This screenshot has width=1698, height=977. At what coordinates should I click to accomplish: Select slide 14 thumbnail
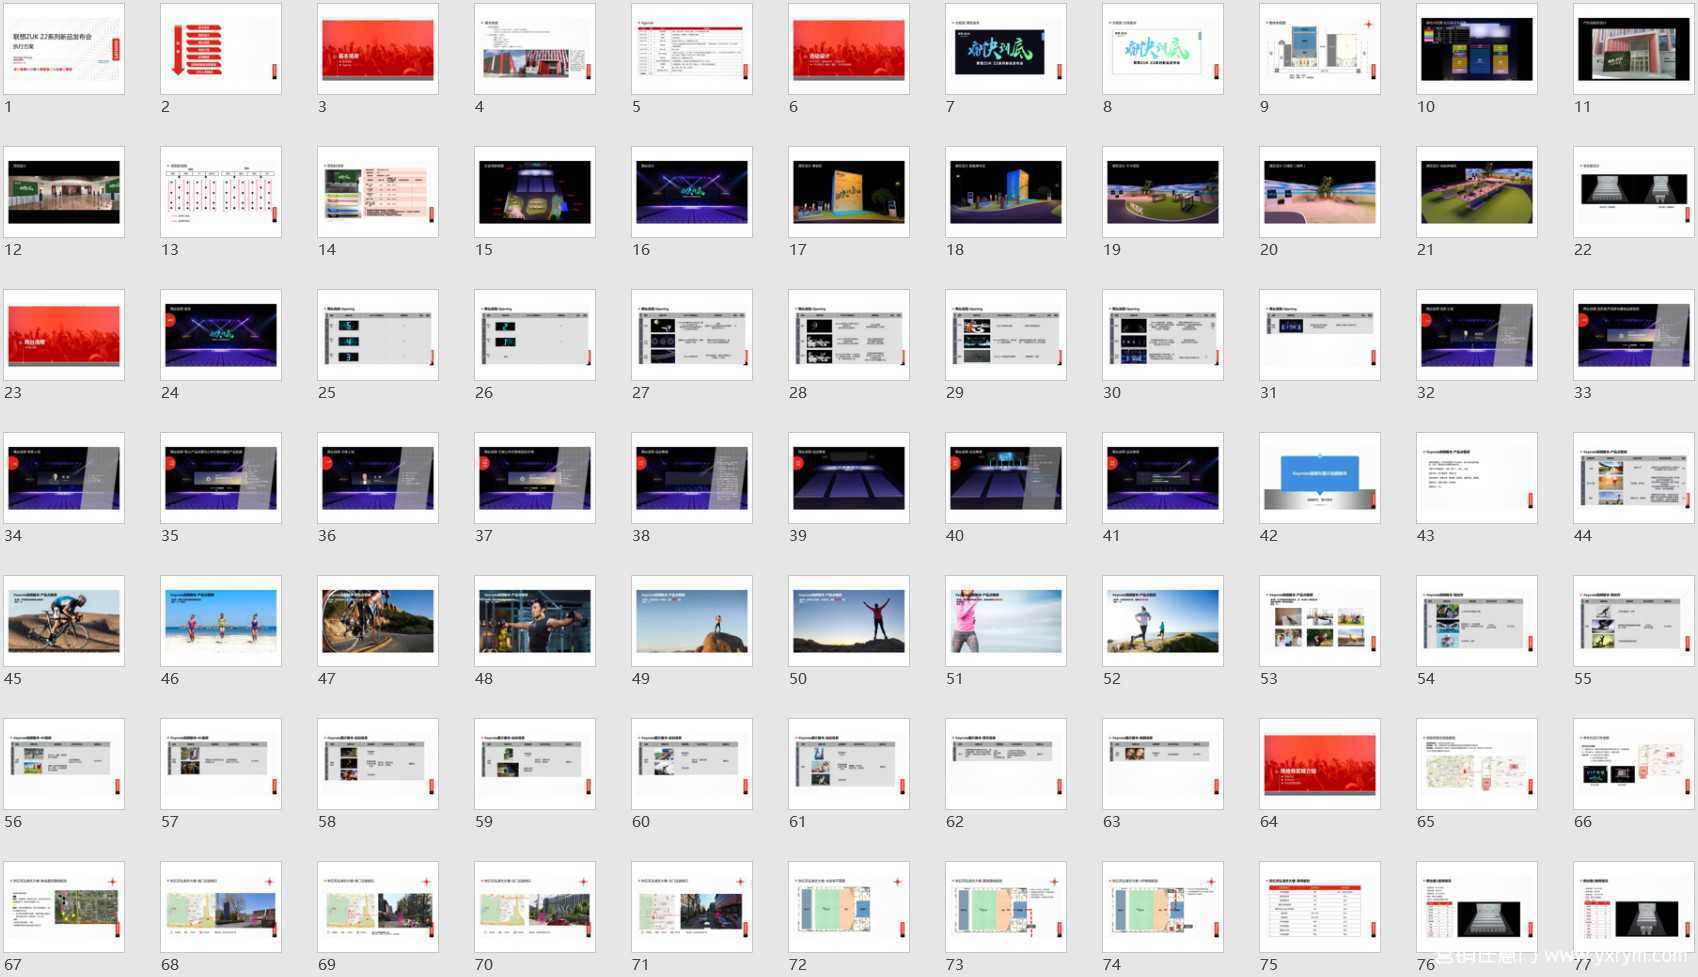tap(378, 192)
